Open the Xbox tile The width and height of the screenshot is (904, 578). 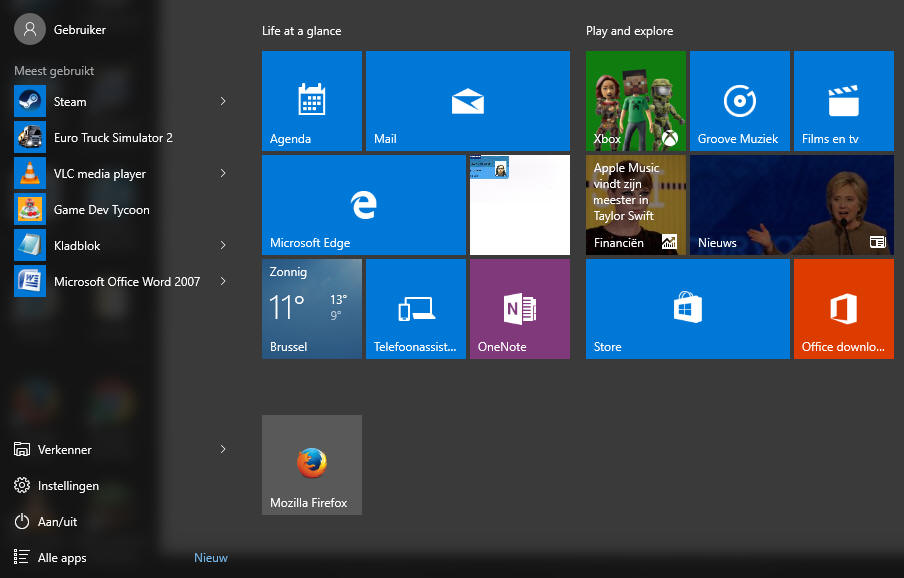pyautogui.click(x=636, y=101)
